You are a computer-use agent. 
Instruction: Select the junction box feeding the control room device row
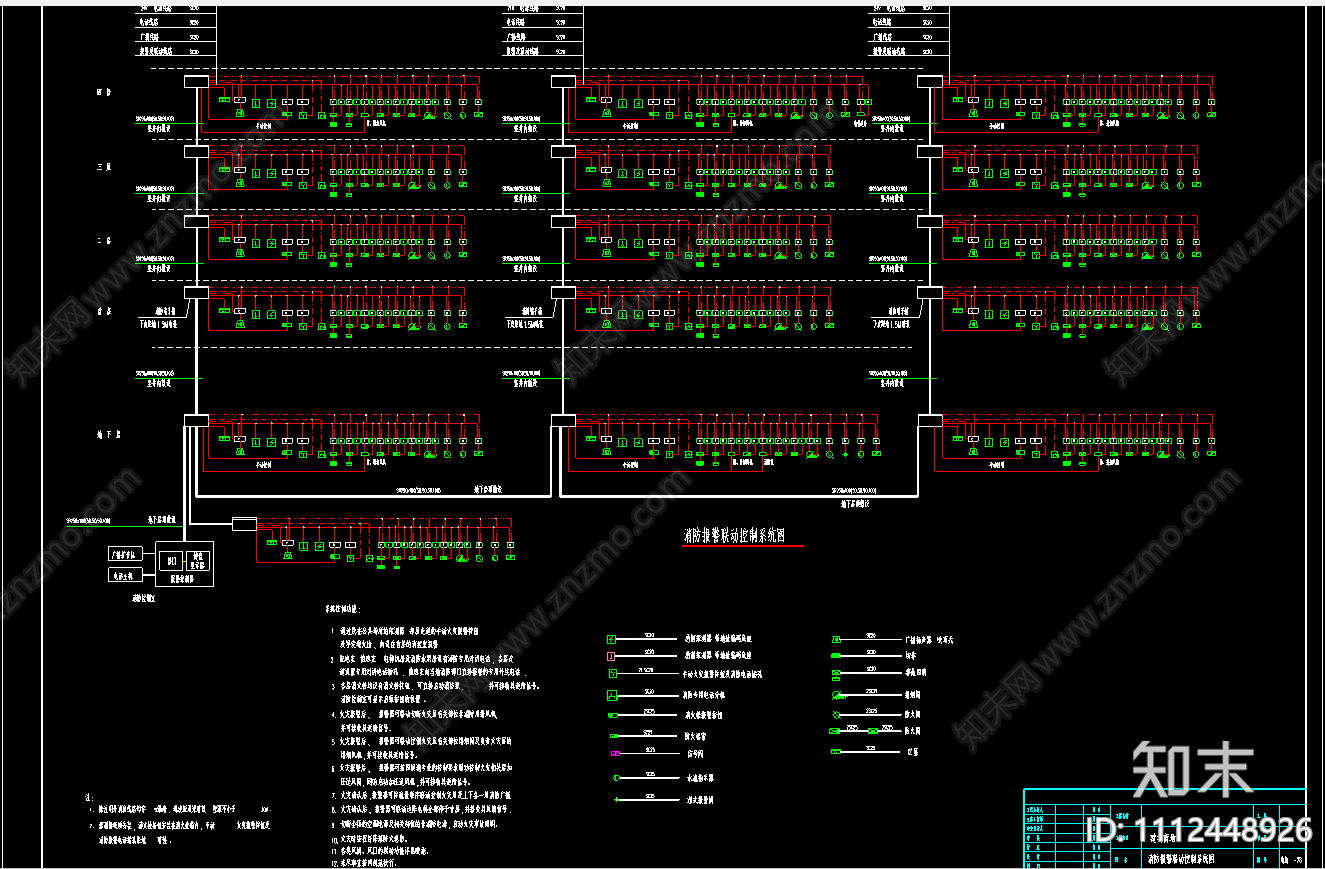[x=244, y=523]
